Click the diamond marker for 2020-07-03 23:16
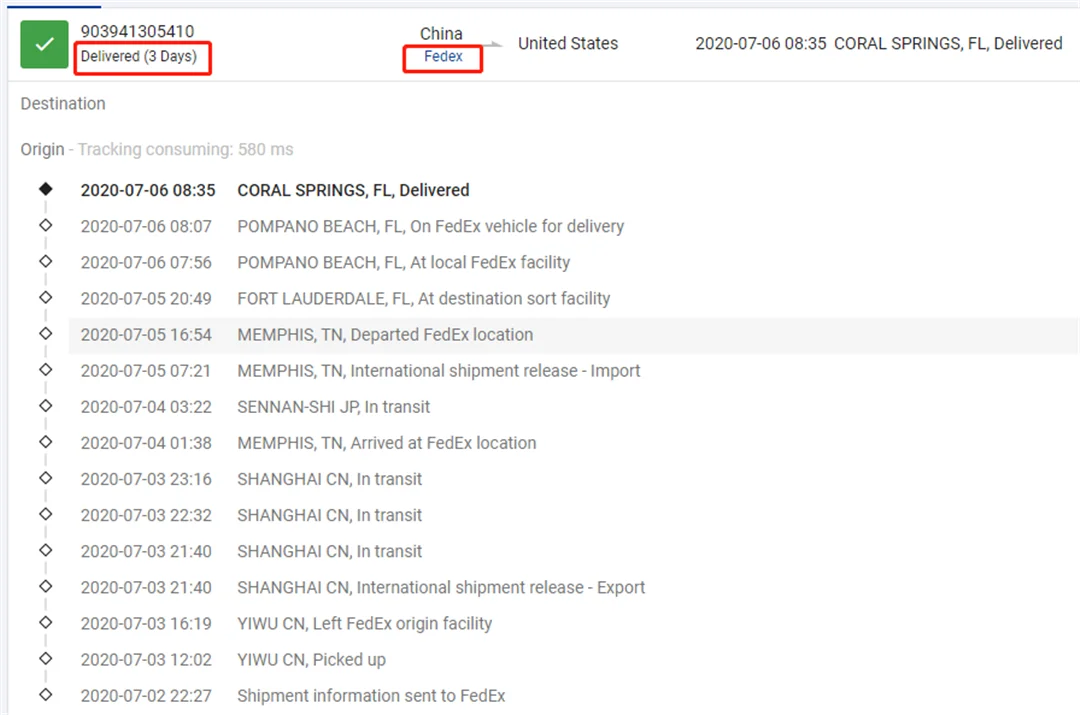This screenshot has width=1080, height=715. pos(45,477)
